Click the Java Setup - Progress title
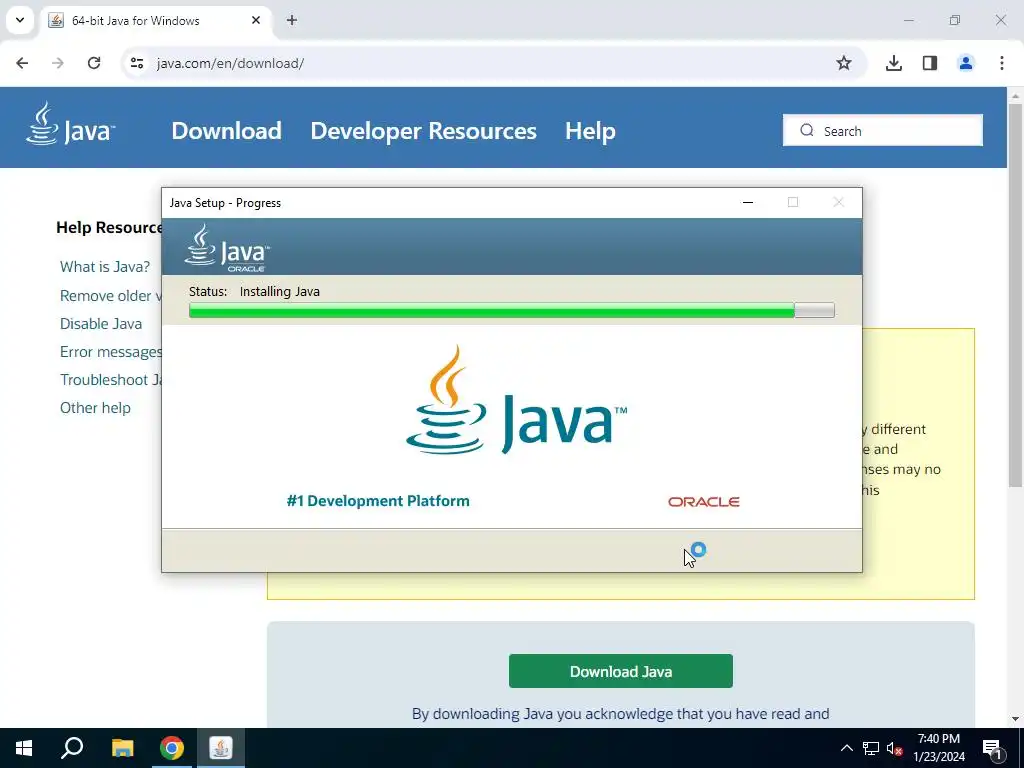This screenshot has width=1024, height=768. (x=225, y=203)
